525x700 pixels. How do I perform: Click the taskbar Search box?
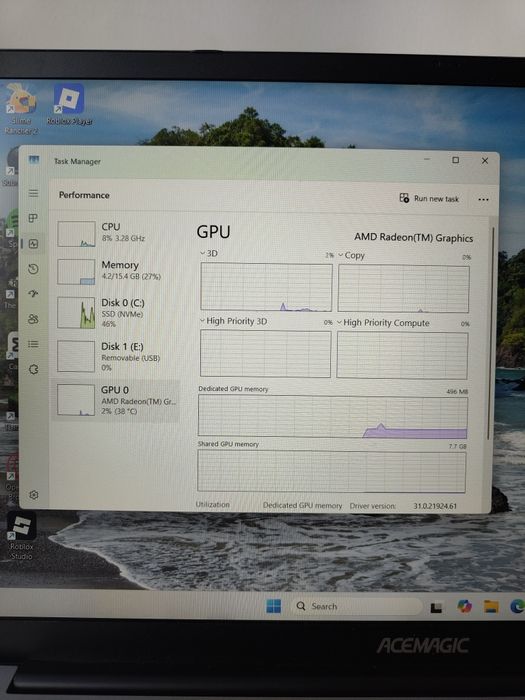coord(357,606)
